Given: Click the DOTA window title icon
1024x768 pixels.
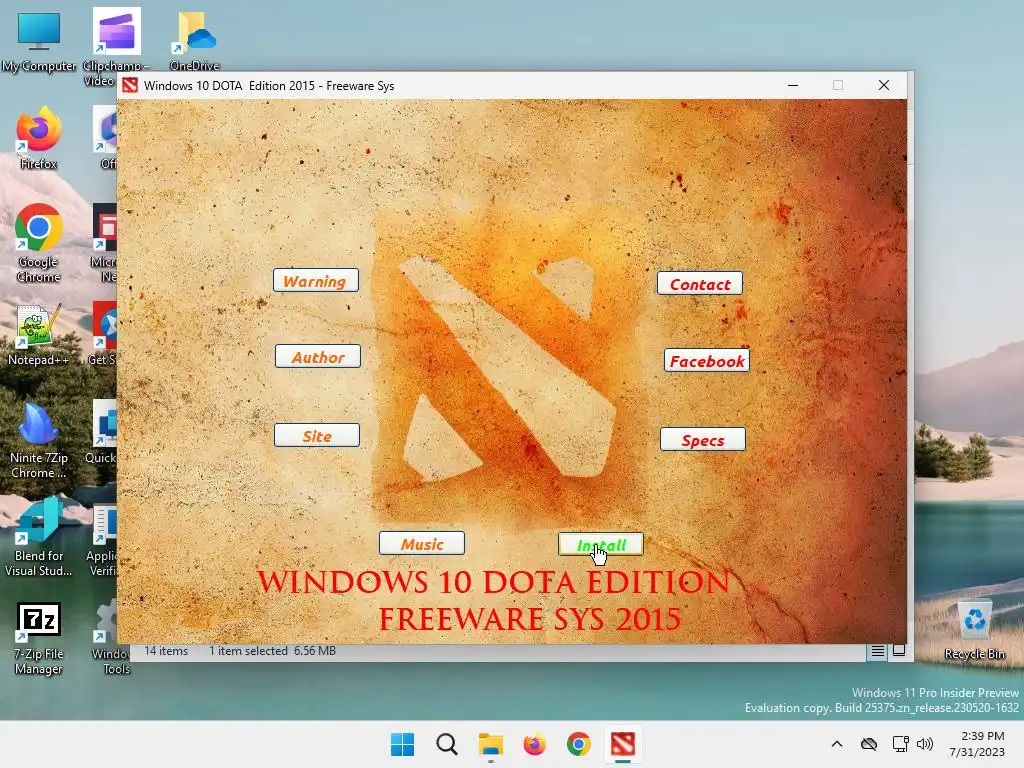Looking at the screenshot, I should coord(130,86).
